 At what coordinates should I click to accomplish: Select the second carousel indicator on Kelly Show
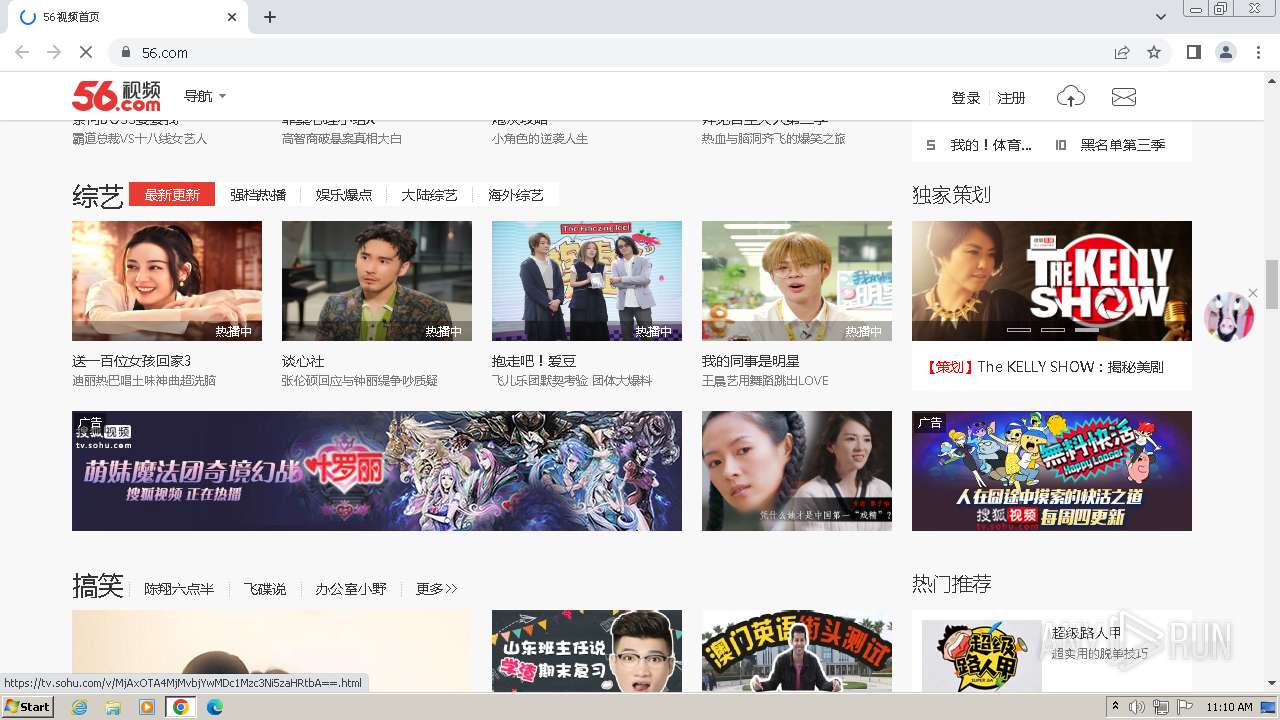1053,329
